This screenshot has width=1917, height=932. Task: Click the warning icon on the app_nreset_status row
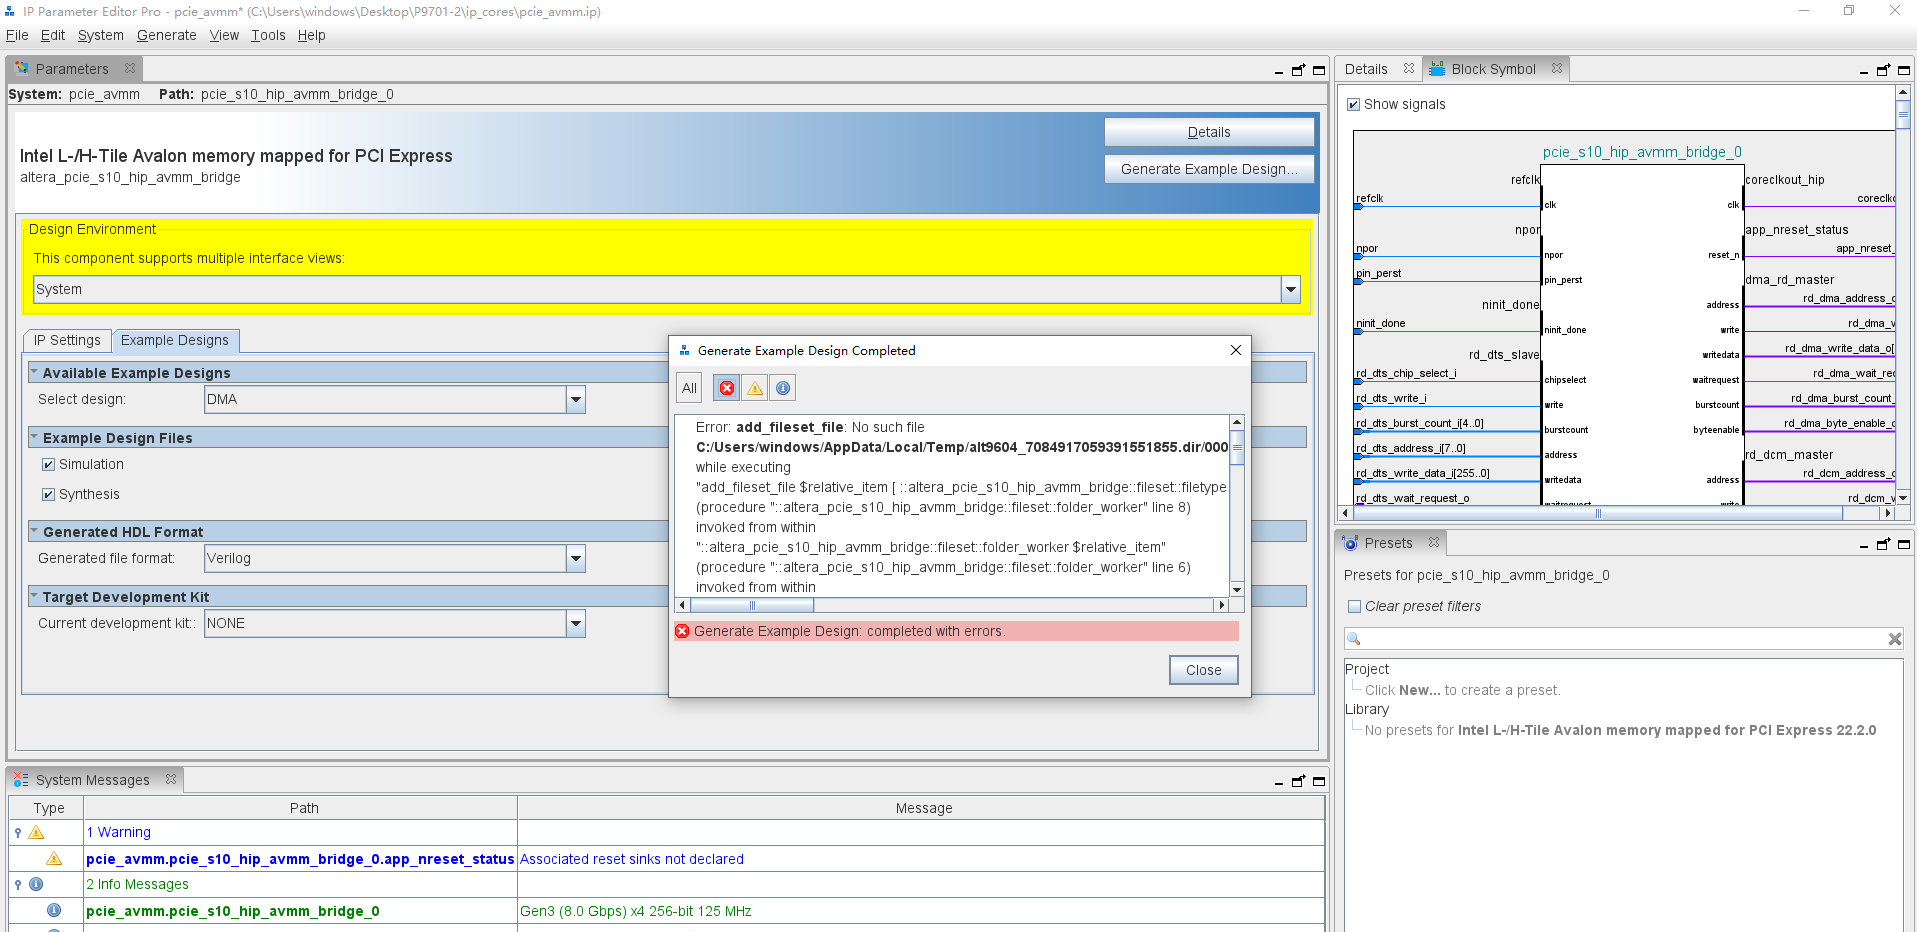click(54, 859)
